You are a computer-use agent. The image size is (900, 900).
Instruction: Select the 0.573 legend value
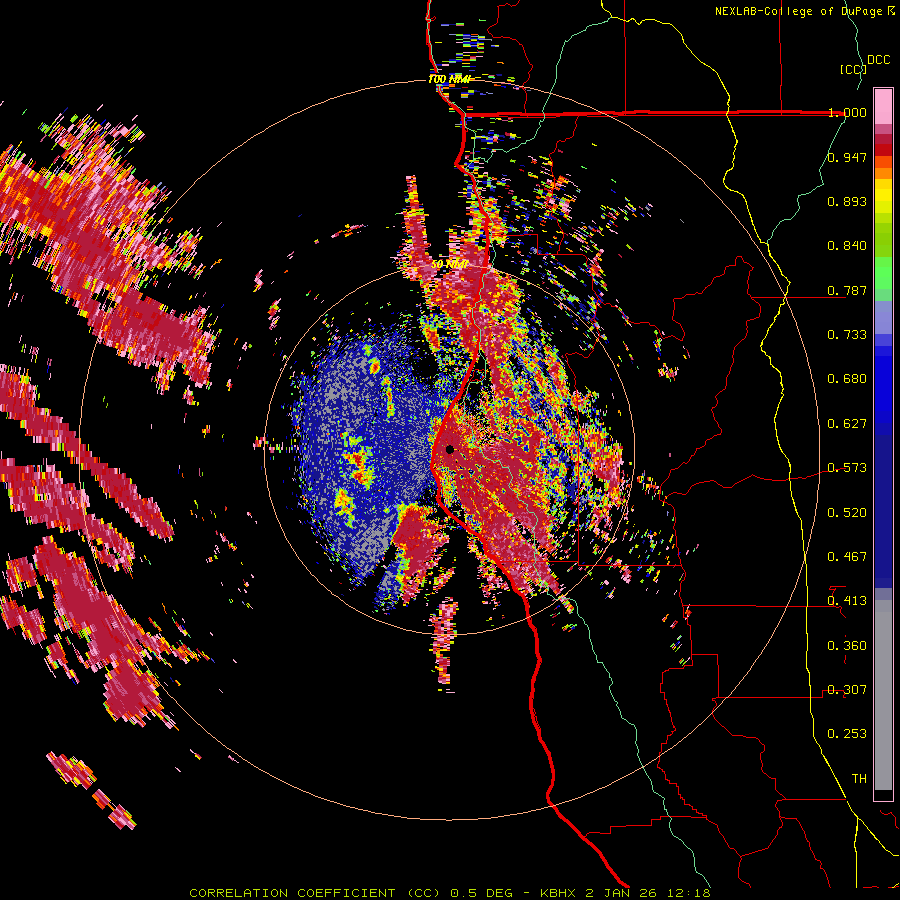[x=847, y=468]
